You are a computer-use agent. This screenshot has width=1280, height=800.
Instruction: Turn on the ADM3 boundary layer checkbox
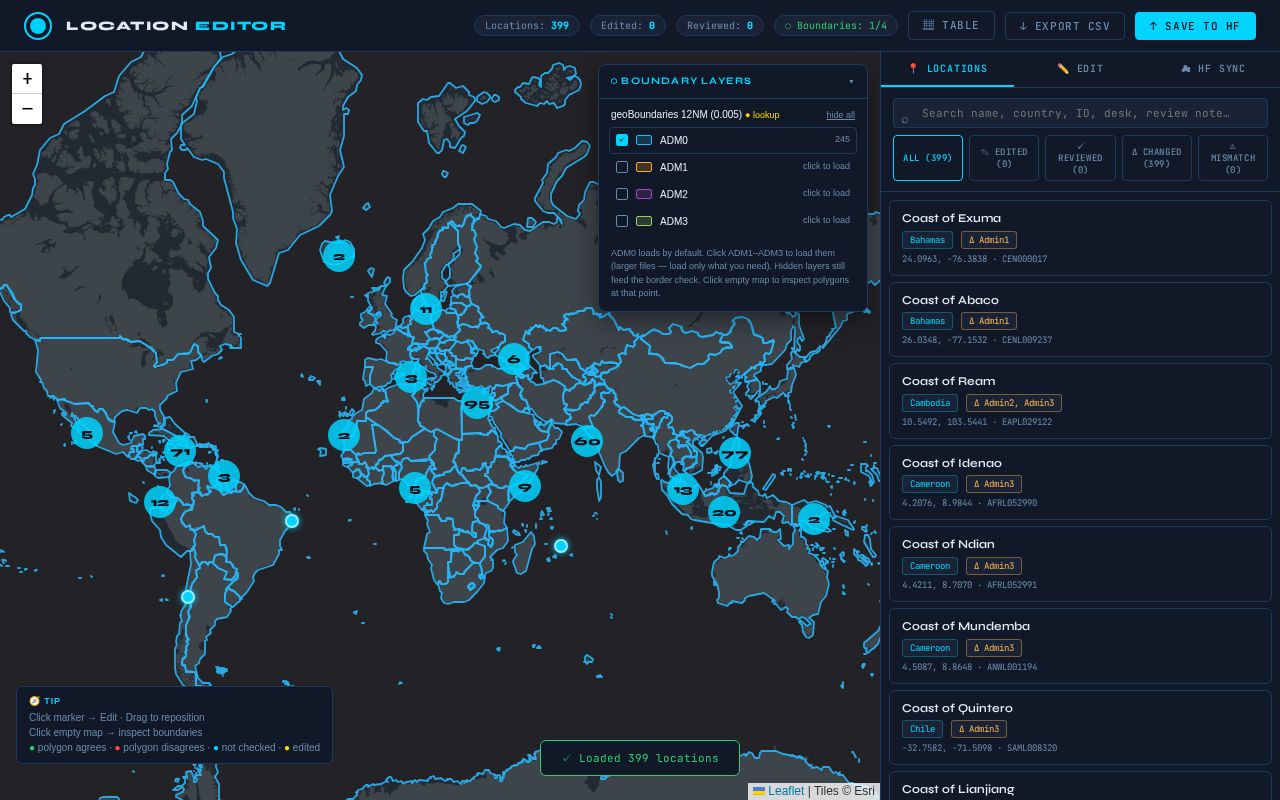pyautogui.click(x=622, y=221)
